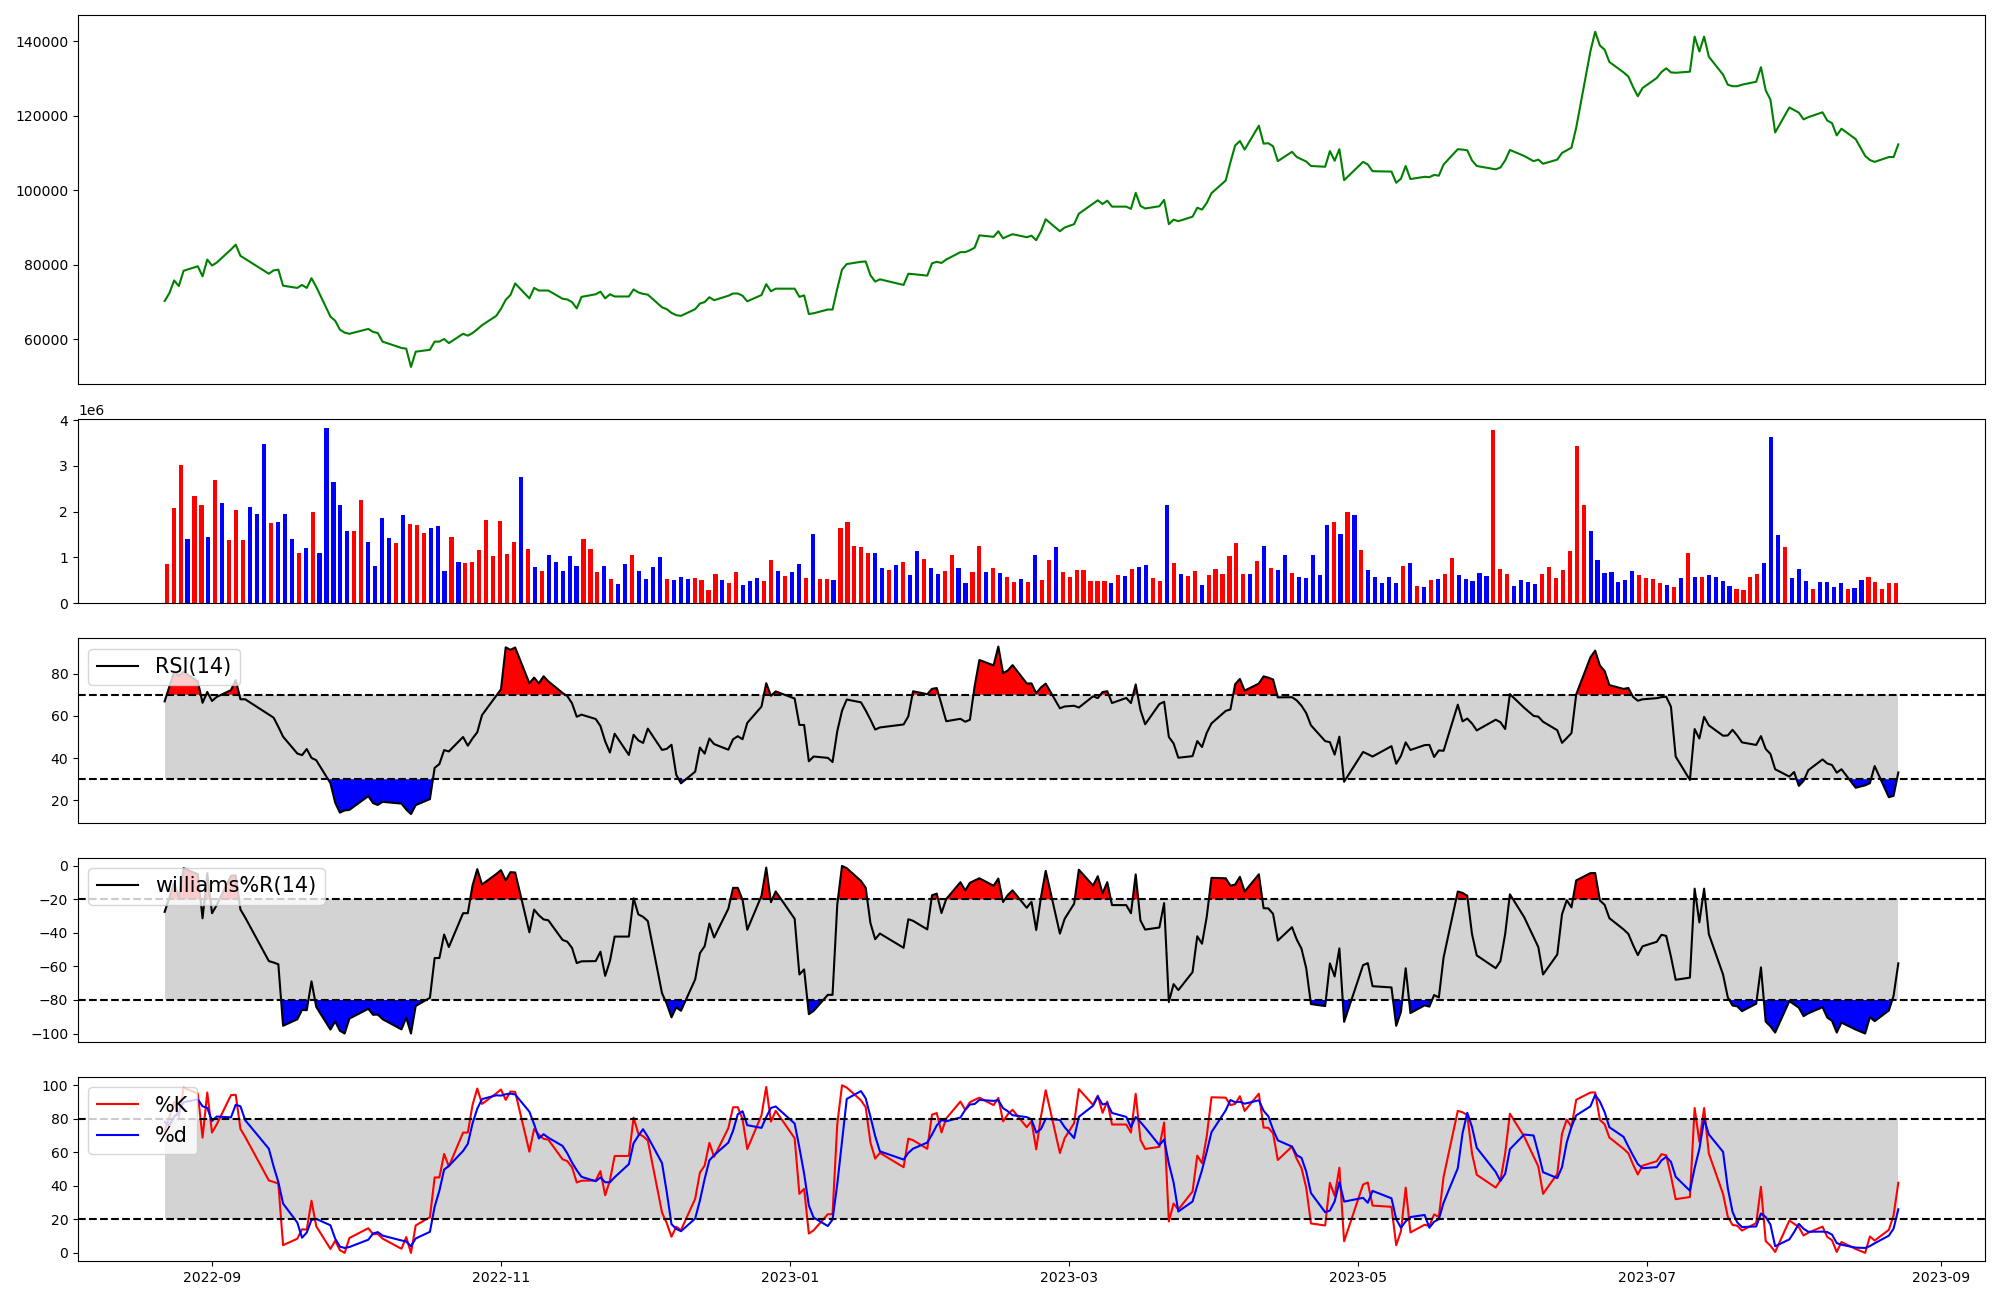
Task: Click the 2023-01 date tick label
Action: (790, 1277)
